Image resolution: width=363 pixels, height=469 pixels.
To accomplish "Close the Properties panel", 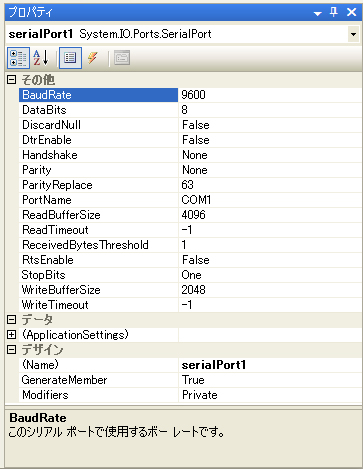I will coord(351,12).
